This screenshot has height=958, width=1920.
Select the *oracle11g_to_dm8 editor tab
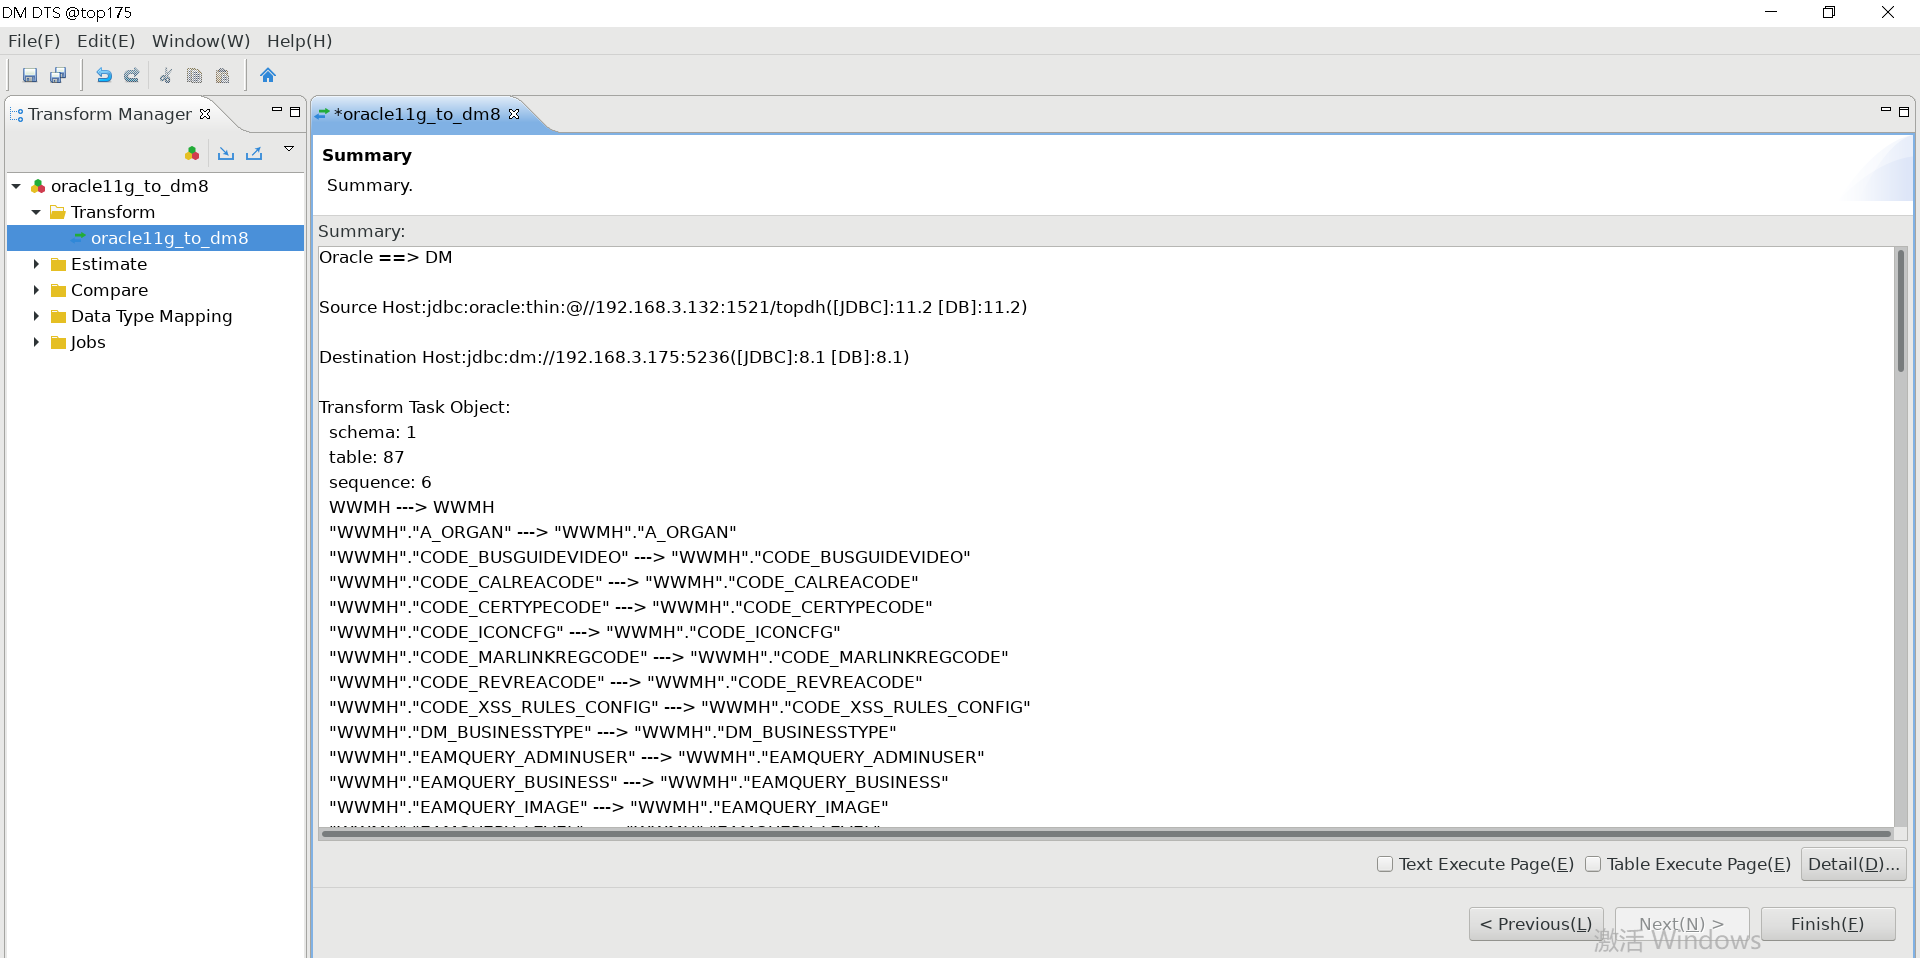[417, 114]
